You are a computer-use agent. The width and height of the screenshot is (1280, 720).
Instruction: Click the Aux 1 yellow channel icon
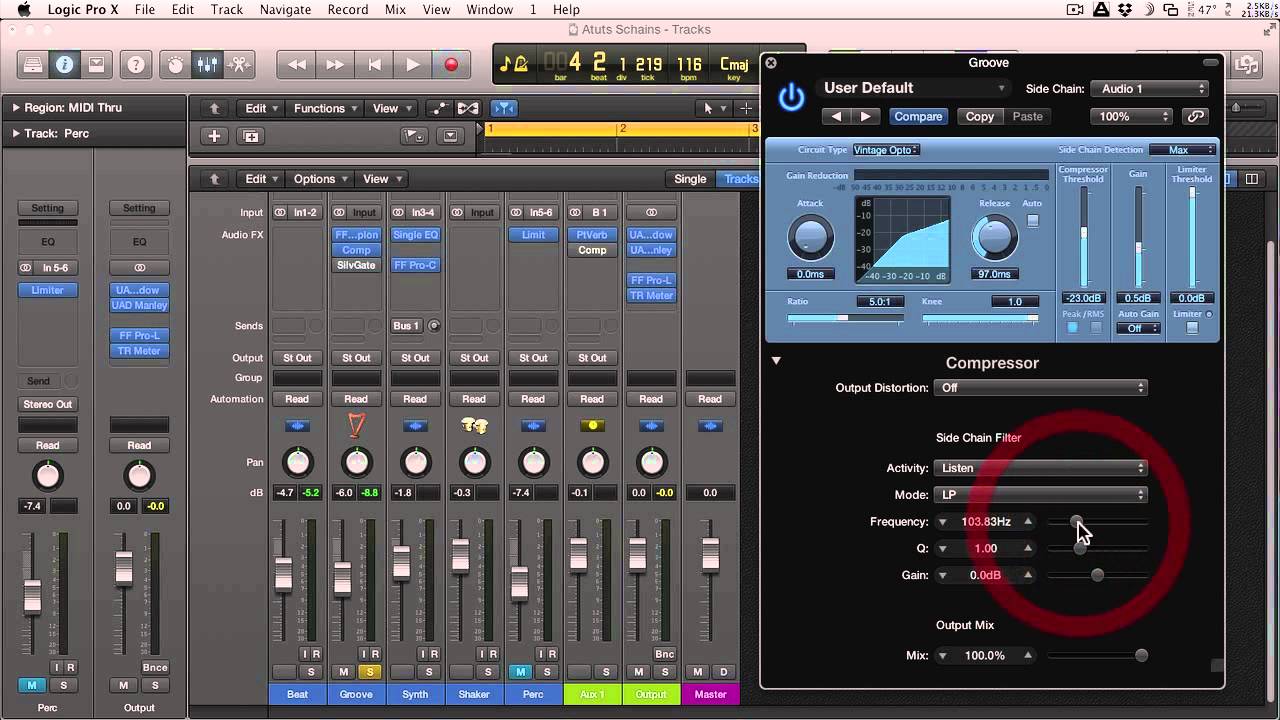pyautogui.click(x=593, y=426)
